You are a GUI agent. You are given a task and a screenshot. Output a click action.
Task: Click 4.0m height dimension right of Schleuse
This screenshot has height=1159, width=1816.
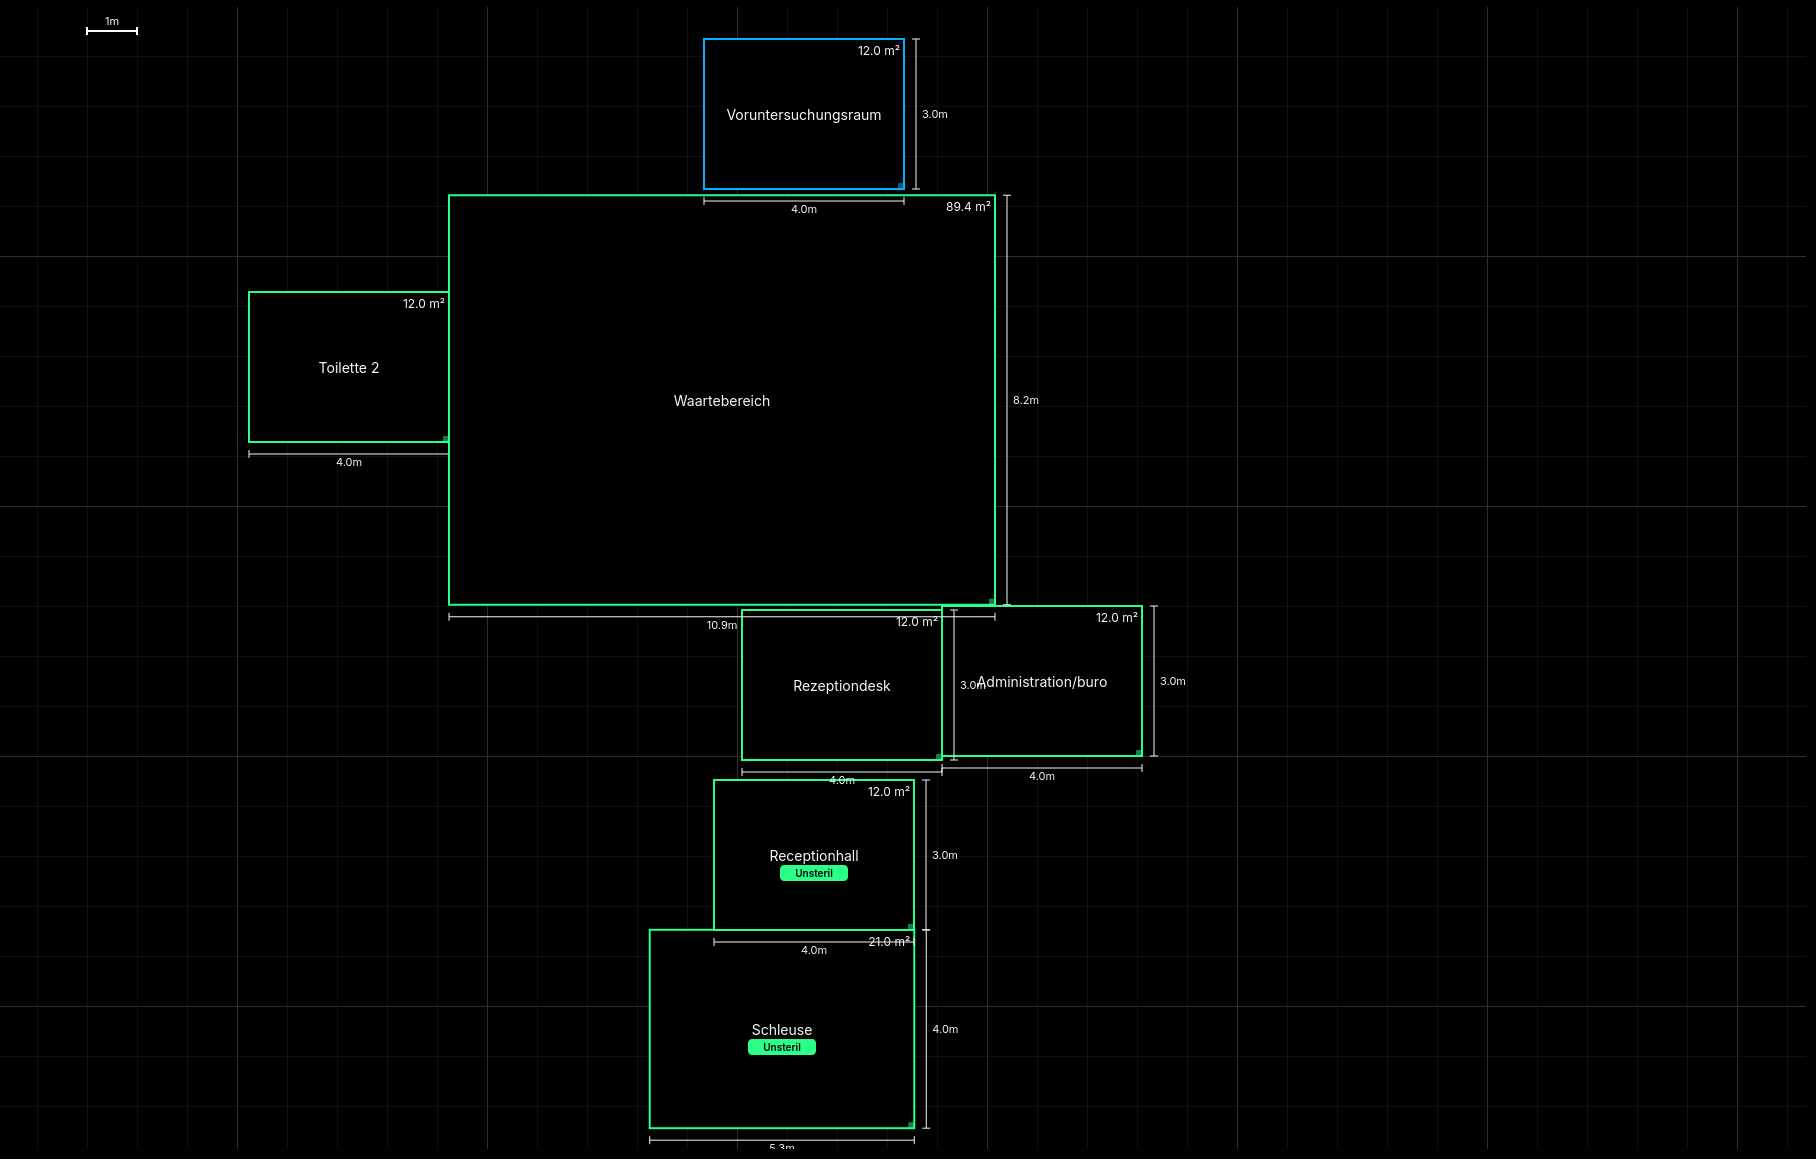(x=945, y=1029)
